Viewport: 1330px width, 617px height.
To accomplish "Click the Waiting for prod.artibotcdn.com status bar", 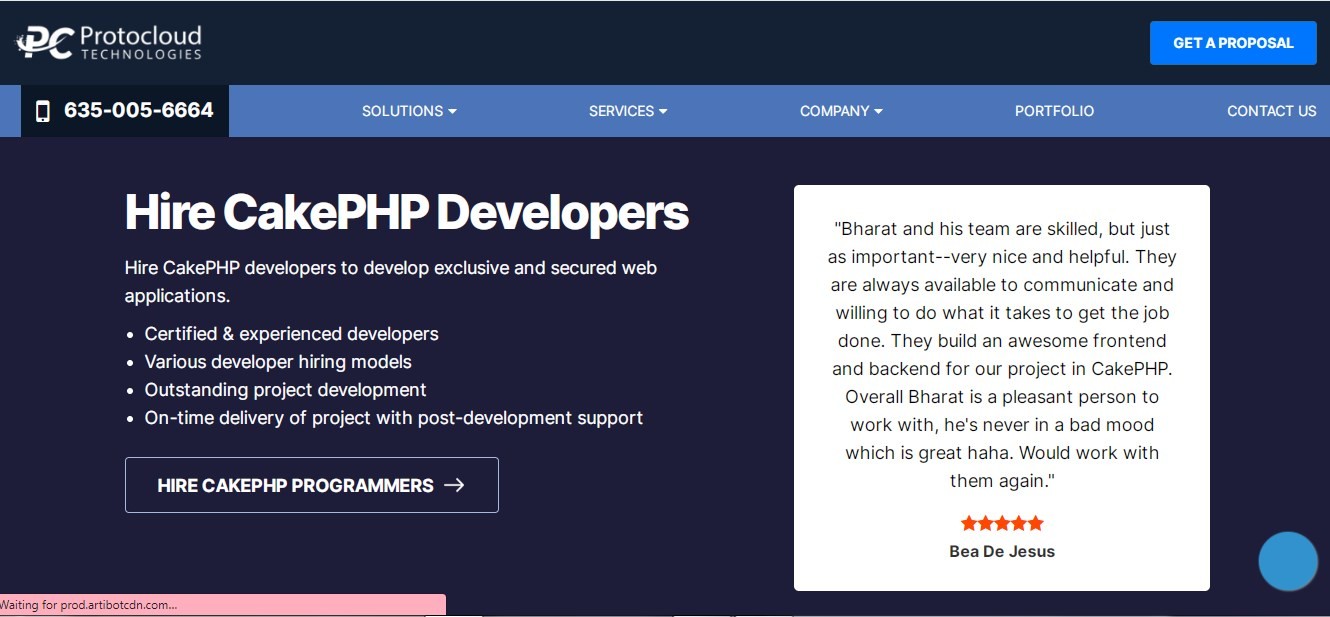I will [x=222, y=605].
